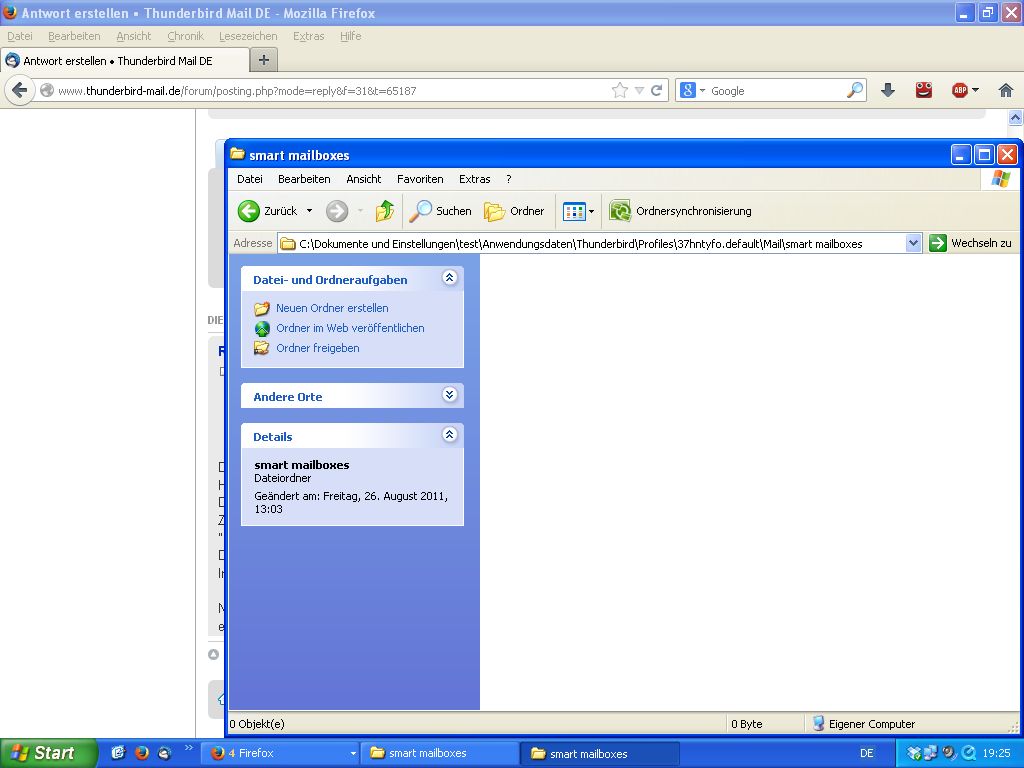Click the Explorer address path field
The width and height of the screenshot is (1024, 768).
[592, 244]
